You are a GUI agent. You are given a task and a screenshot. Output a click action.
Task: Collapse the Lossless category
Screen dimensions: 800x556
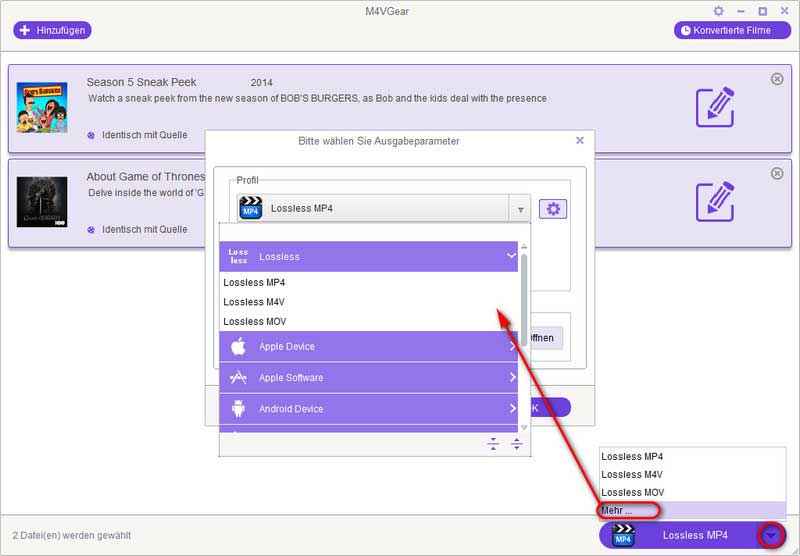(x=368, y=257)
